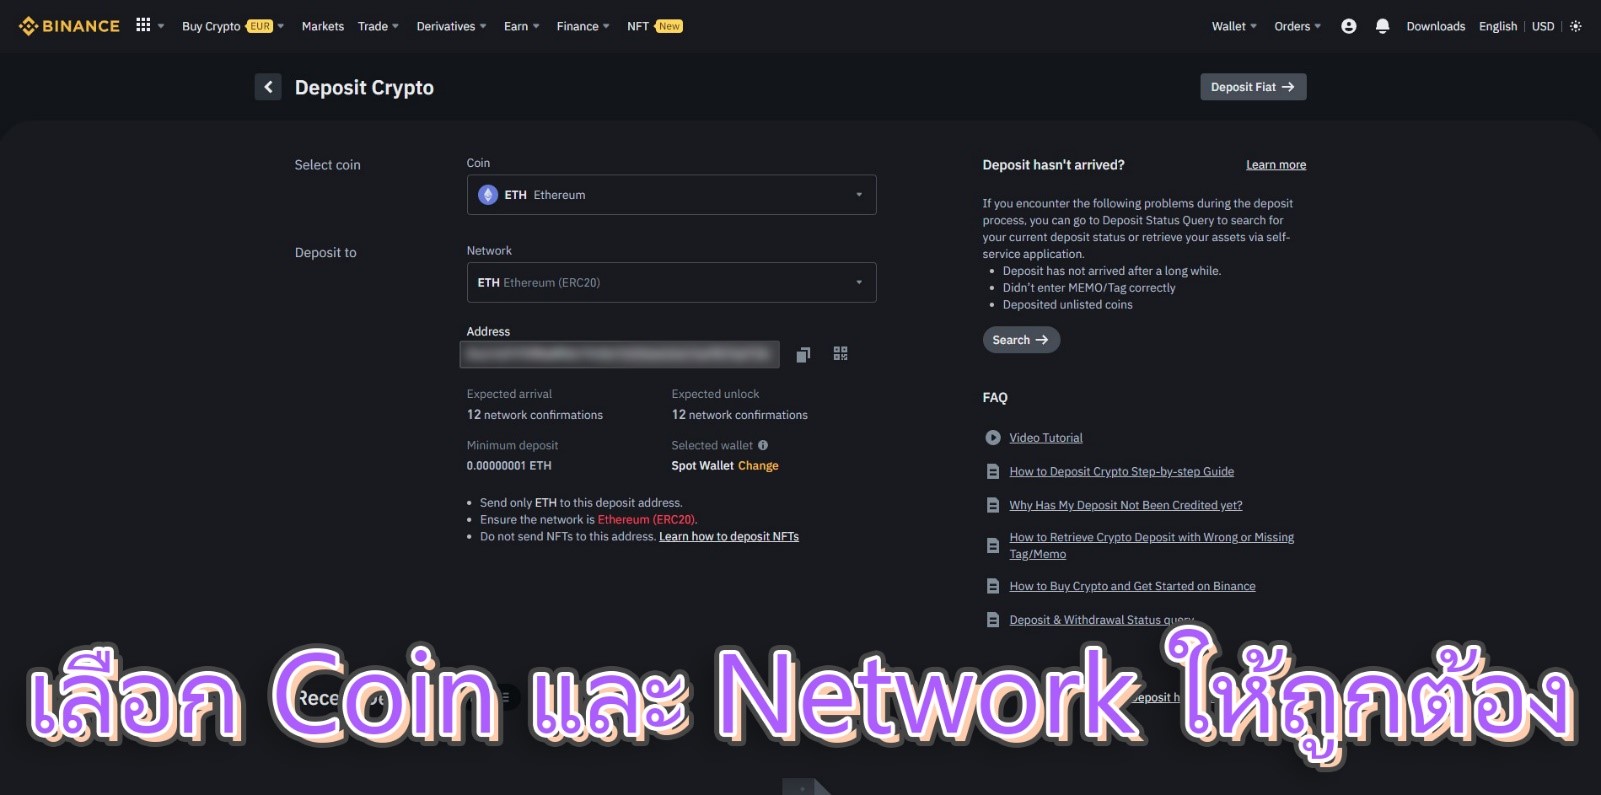This screenshot has width=1601, height=795.
Task: Open the Learn how to deposit NFTs link
Action: click(729, 537)
